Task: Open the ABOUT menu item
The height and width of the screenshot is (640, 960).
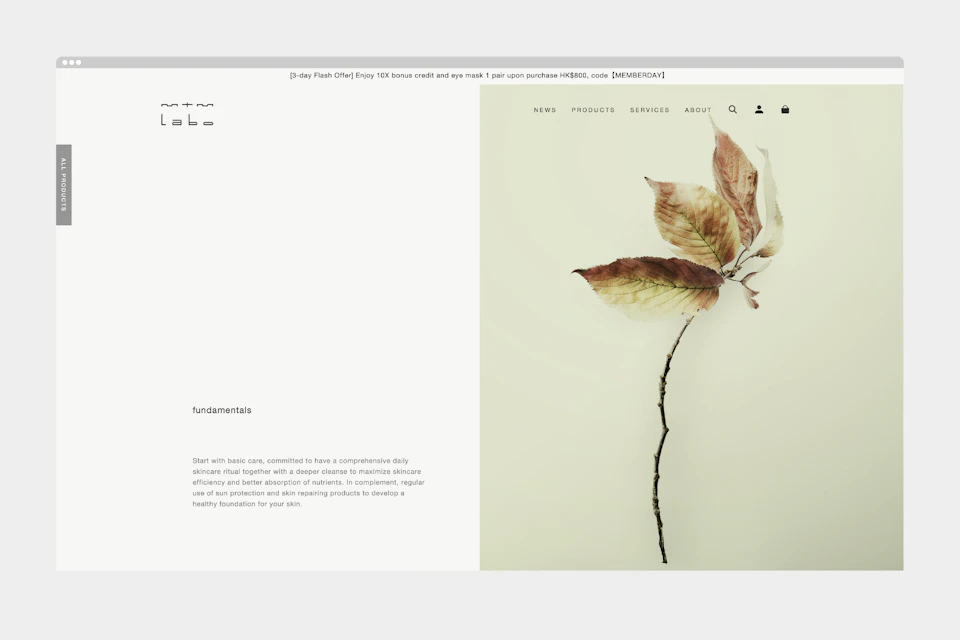Action: point(698,110)
